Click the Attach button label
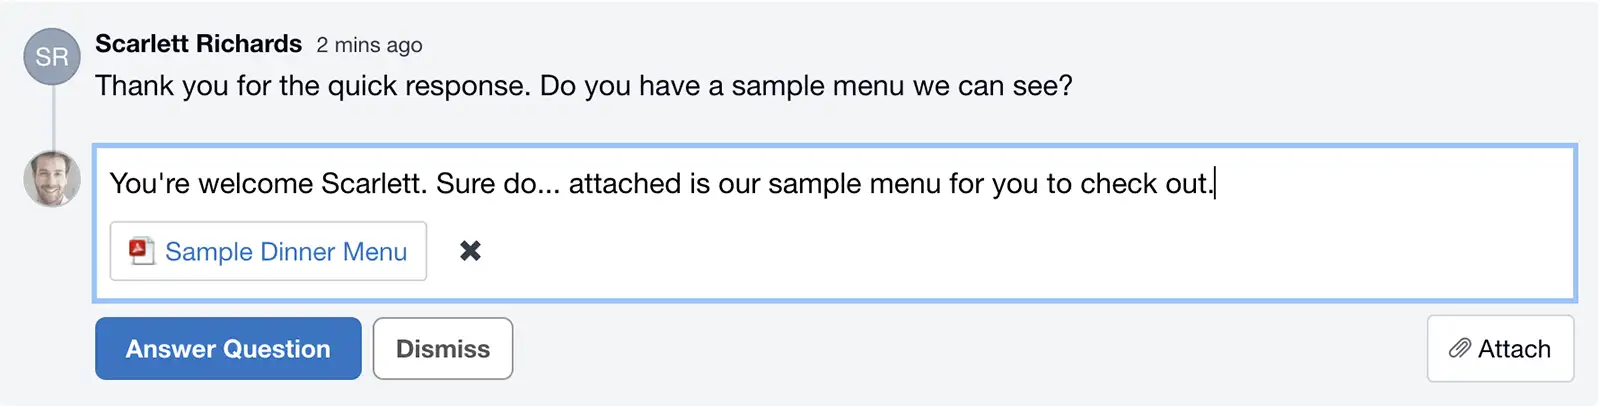The width and height of the screenshot is (1600, 406). click(1514, 349)
